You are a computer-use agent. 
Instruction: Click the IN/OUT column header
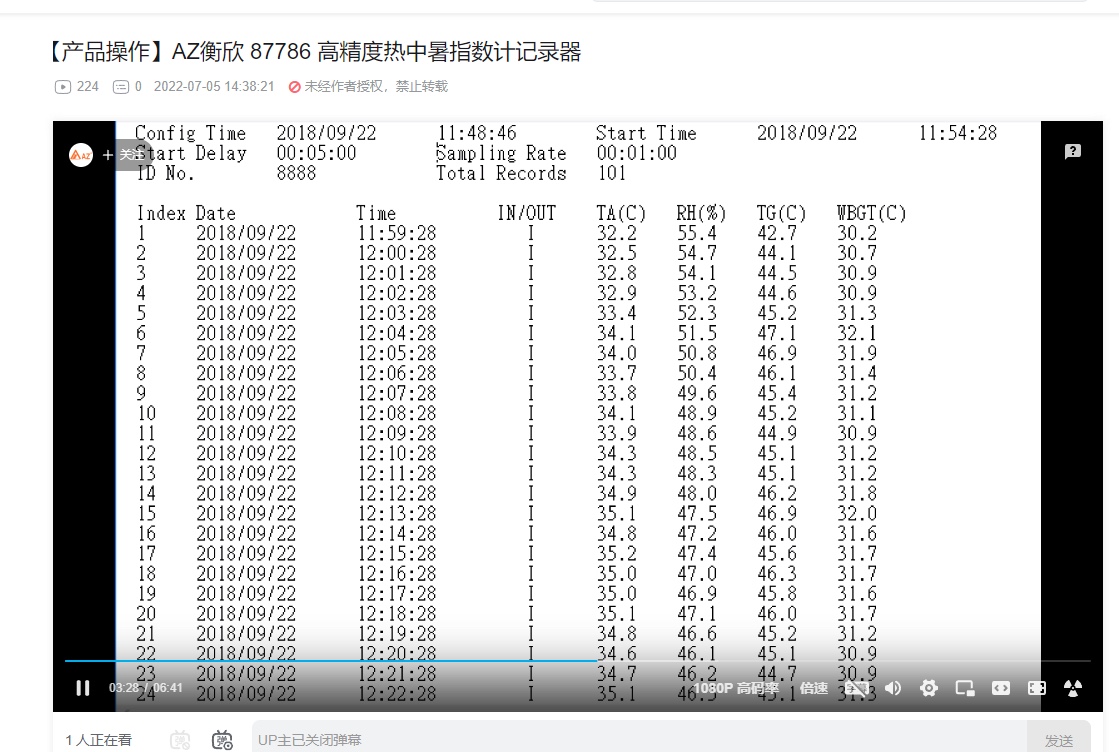tap(527, 213)
